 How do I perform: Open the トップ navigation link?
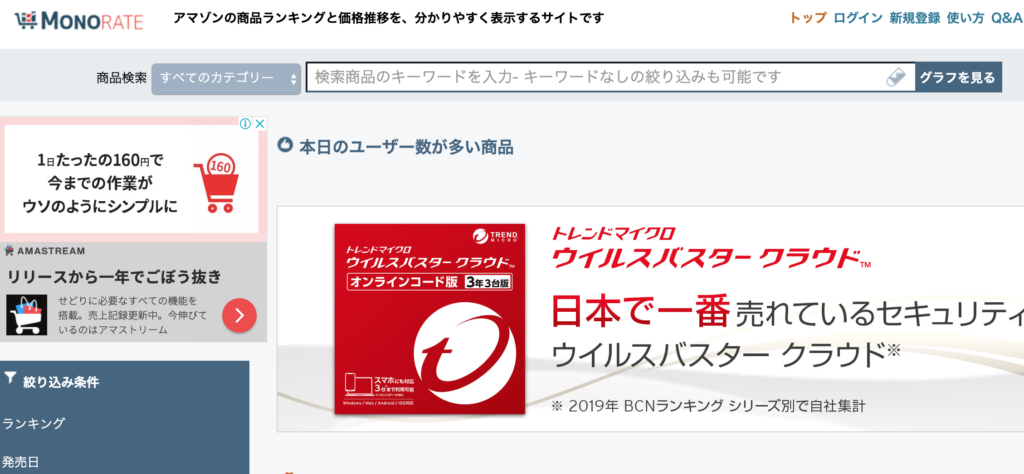pos(807,18)
